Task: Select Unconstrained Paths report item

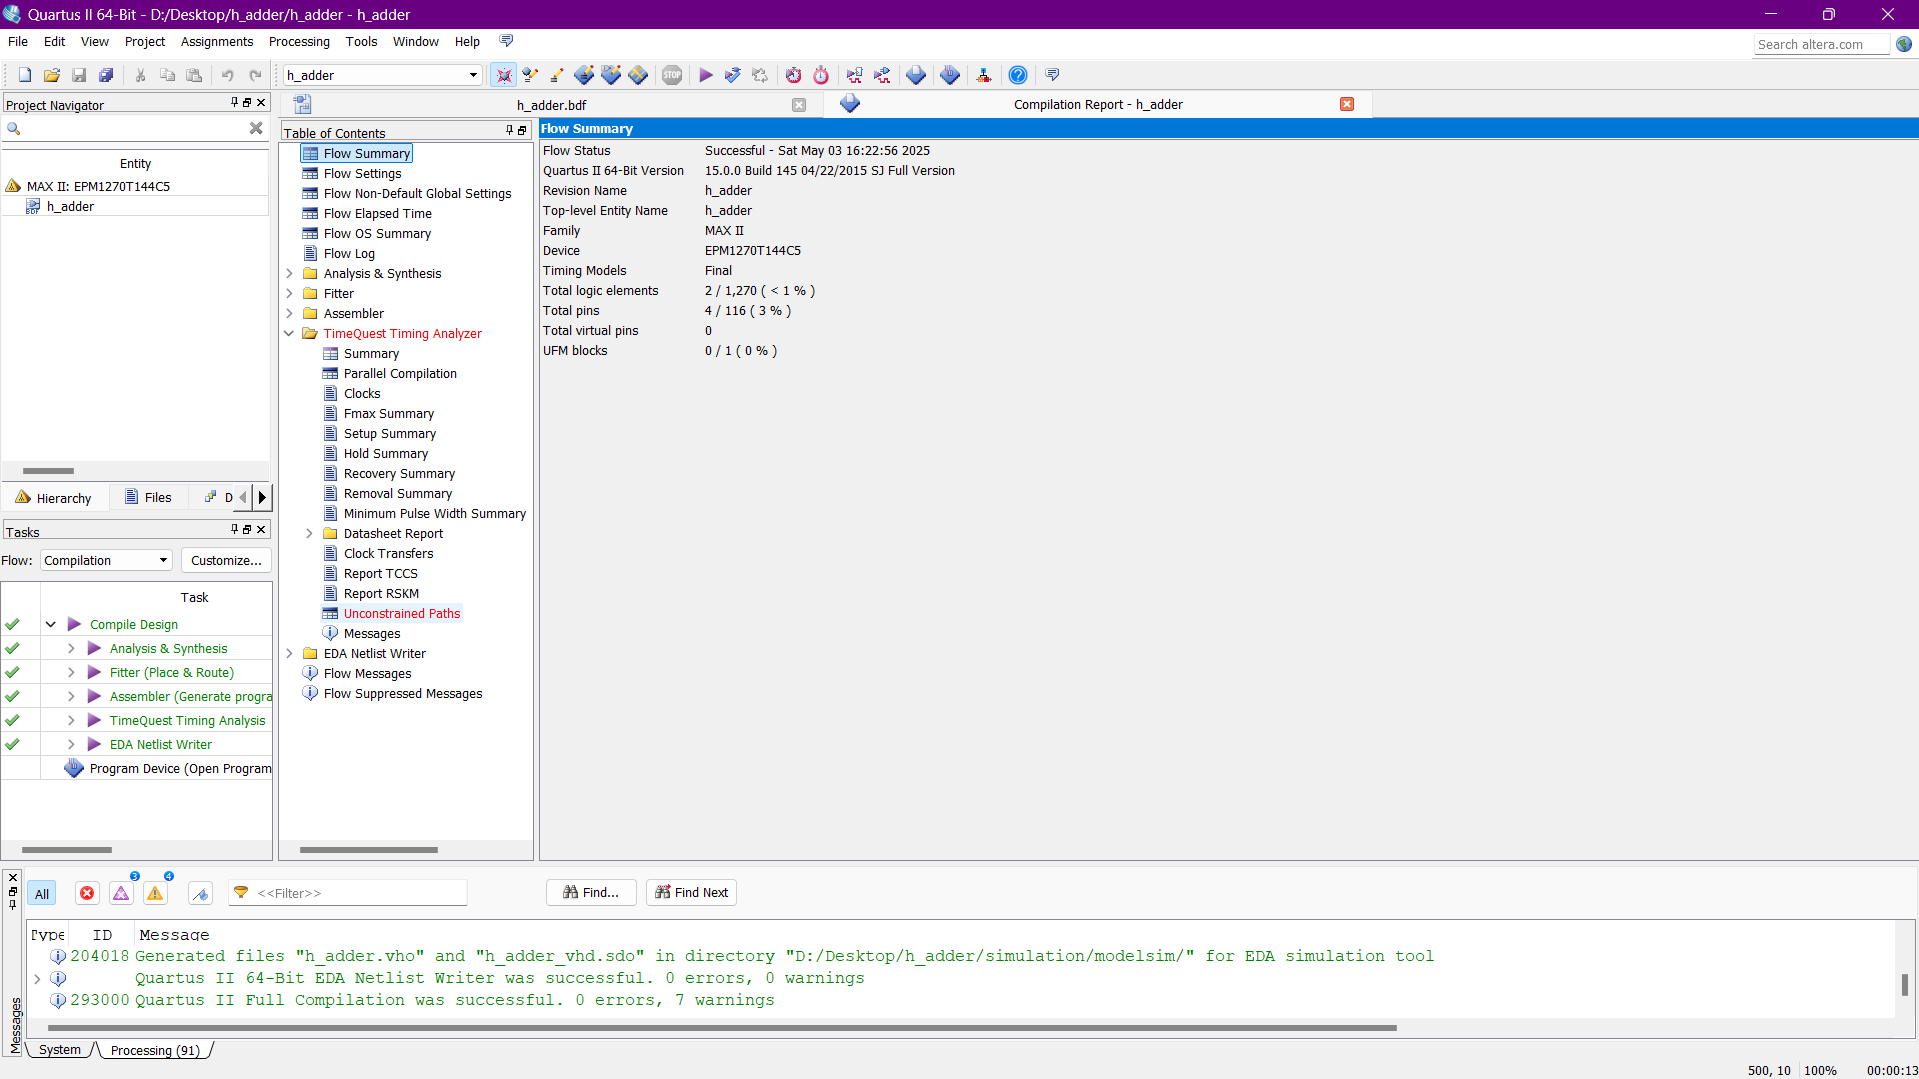Action: (x=402, y=613)
